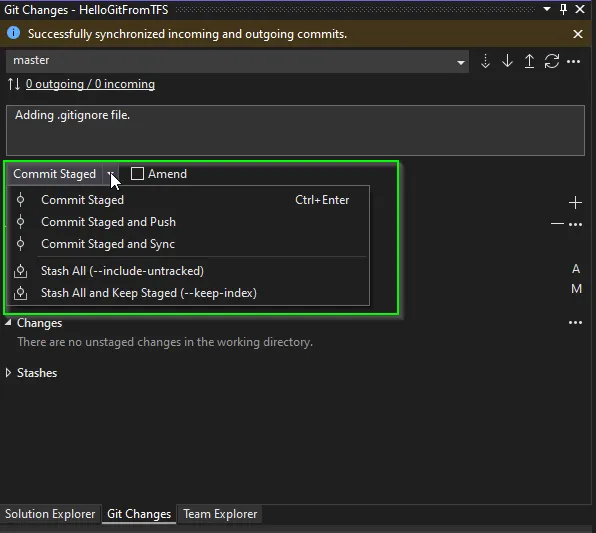This screenshot has width=596, height=533.
Task: Click the Sync circular-arrows icon
Action: click(552, 61)
